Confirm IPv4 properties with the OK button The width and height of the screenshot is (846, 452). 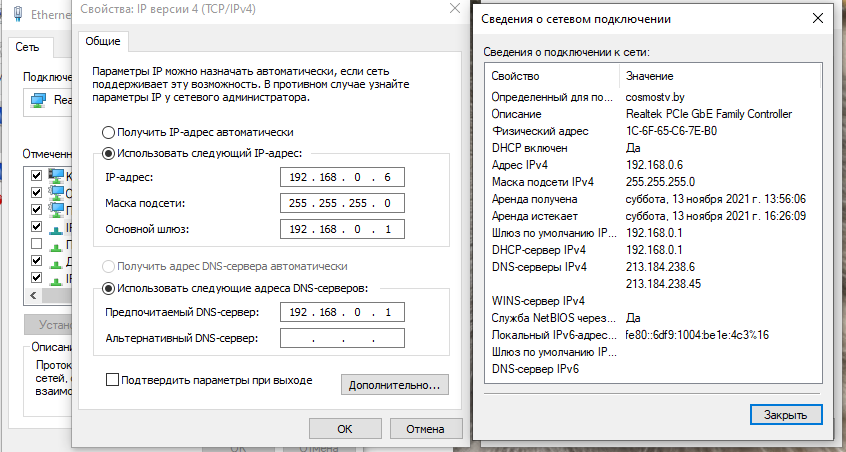[345, 429]
